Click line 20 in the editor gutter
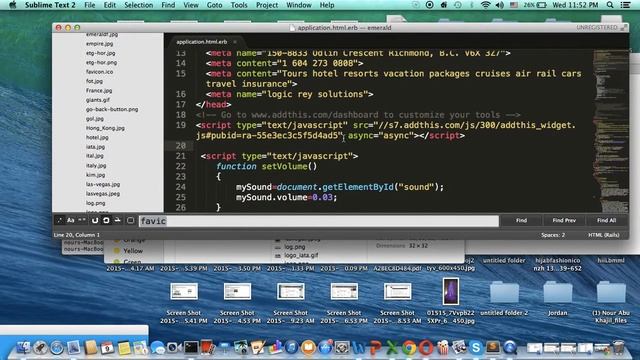 [181, 146]
